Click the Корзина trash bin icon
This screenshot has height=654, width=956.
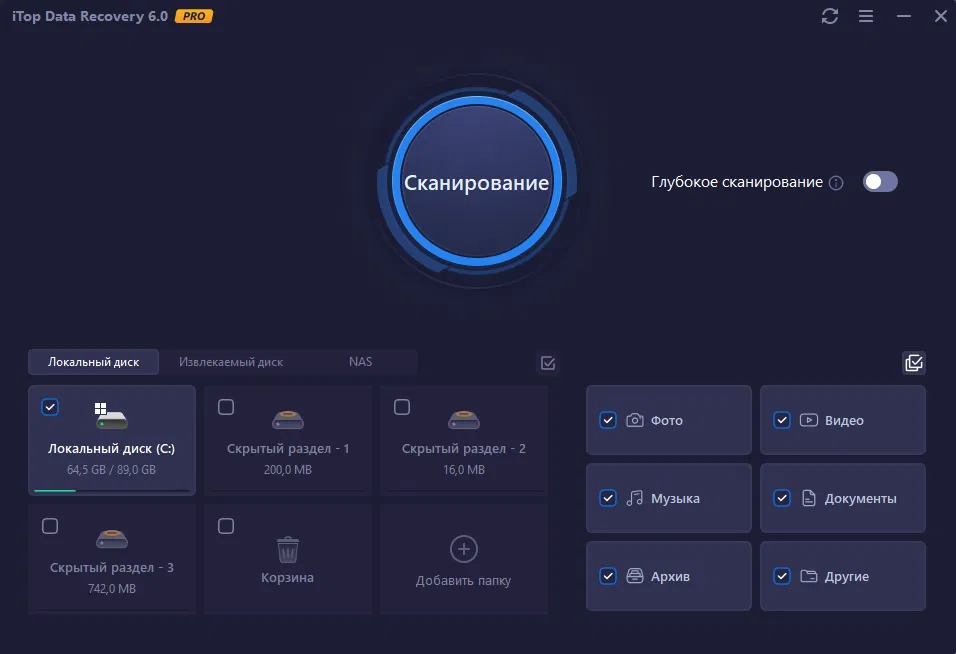pos(288,549)
